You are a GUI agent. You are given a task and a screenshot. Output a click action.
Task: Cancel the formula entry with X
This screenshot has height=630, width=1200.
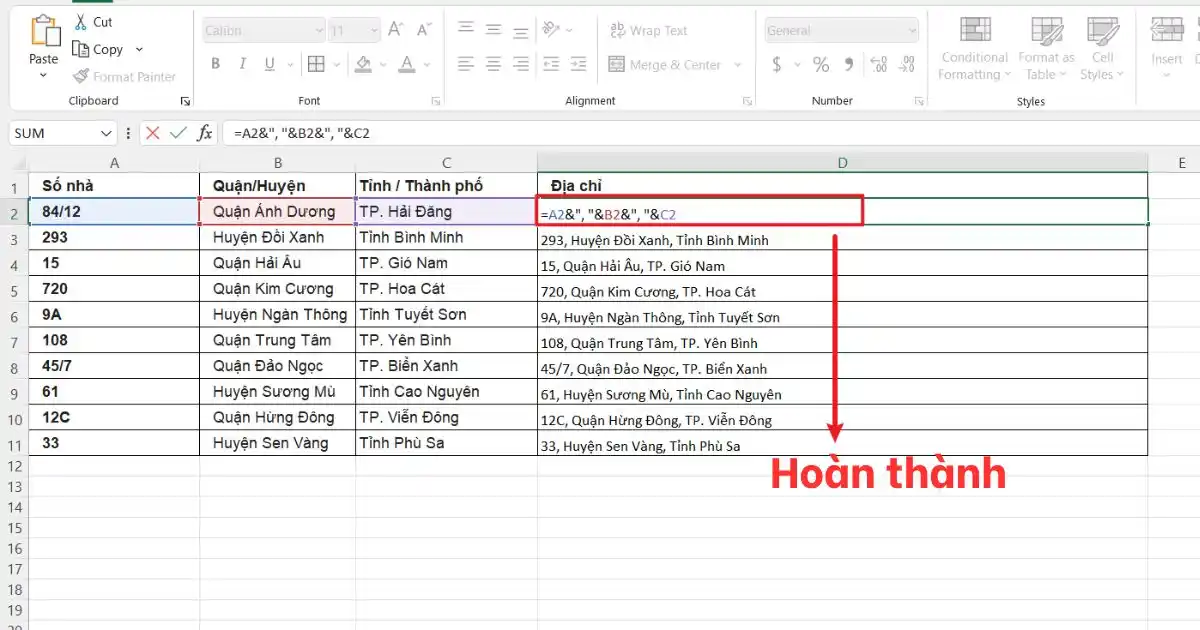[152, 132]
